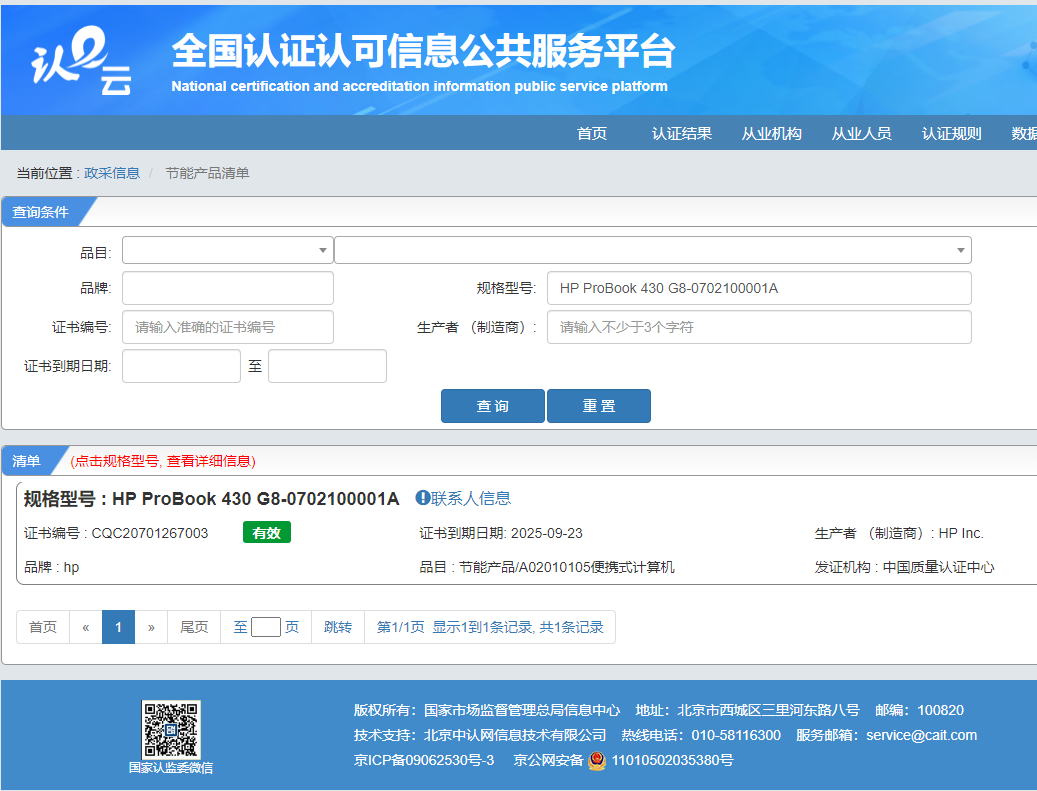Click the 品牌 : hp text

pyautogui.click(x=52, y=567)
